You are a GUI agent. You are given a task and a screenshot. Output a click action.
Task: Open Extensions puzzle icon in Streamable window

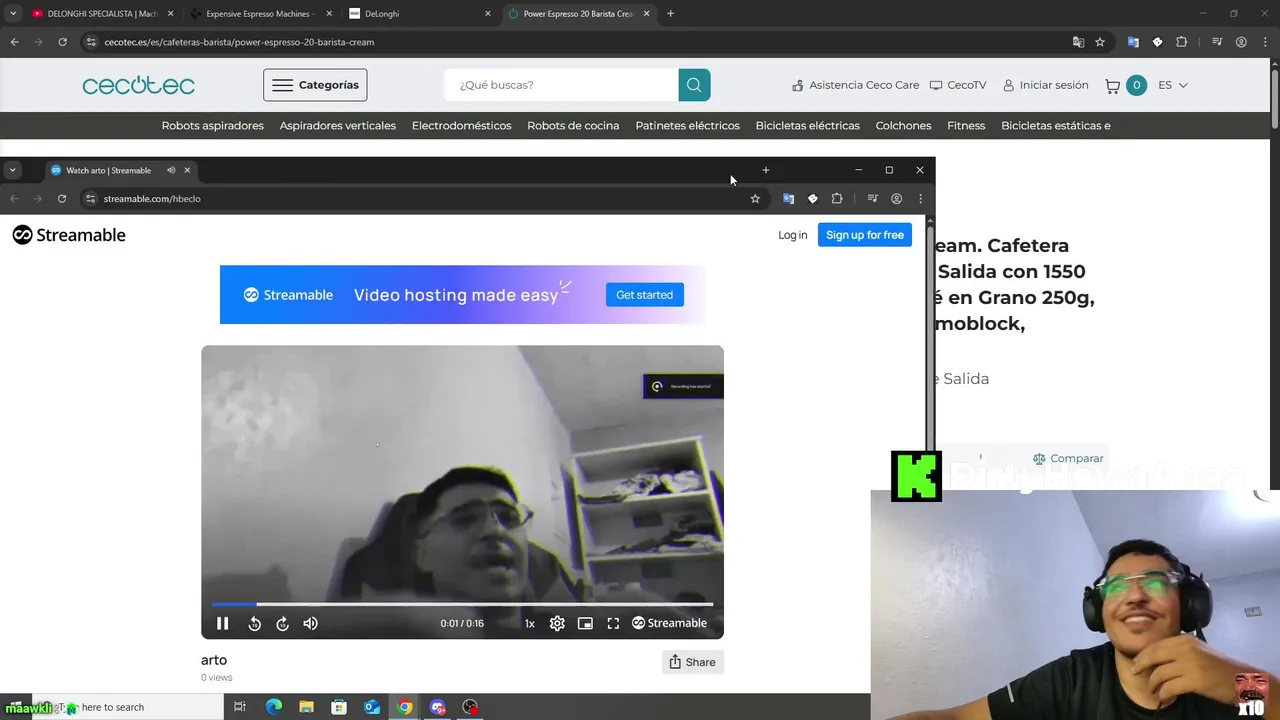(x=837, y=199)
